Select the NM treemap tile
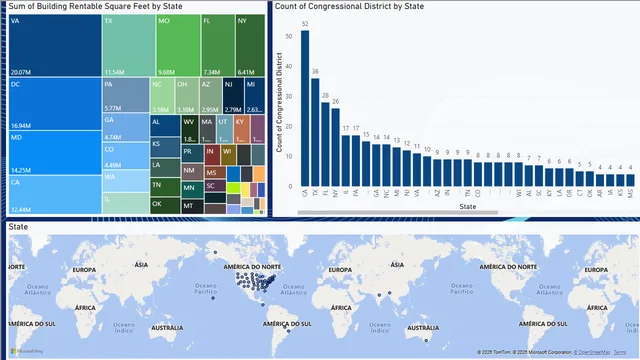The width and height of the screenshot is (640, 360). click(x=192, y=172)
